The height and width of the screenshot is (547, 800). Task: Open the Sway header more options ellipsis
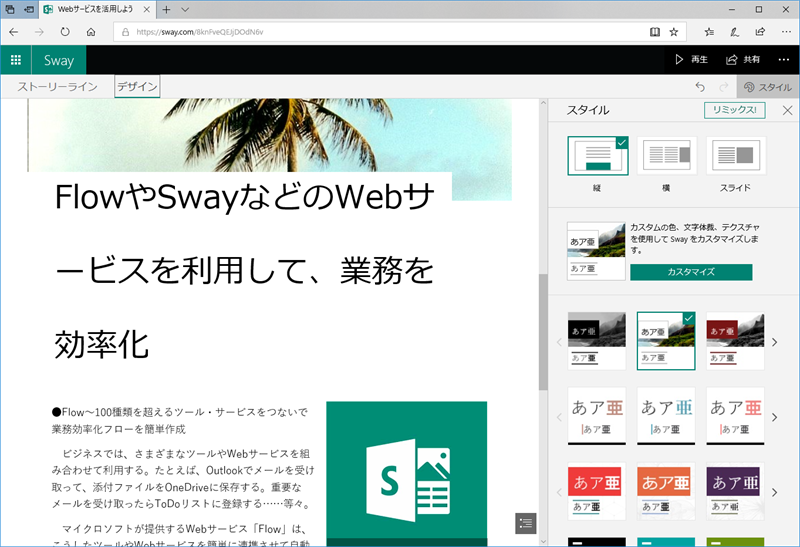coord(784,60)
